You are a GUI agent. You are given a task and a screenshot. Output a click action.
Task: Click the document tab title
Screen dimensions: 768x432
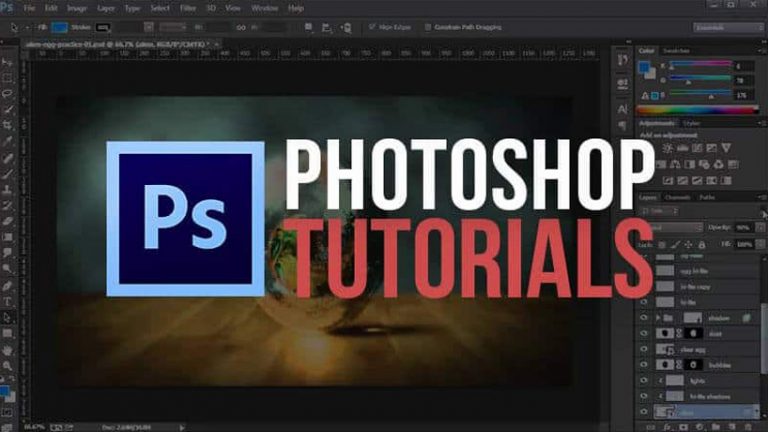coord(118,45)
